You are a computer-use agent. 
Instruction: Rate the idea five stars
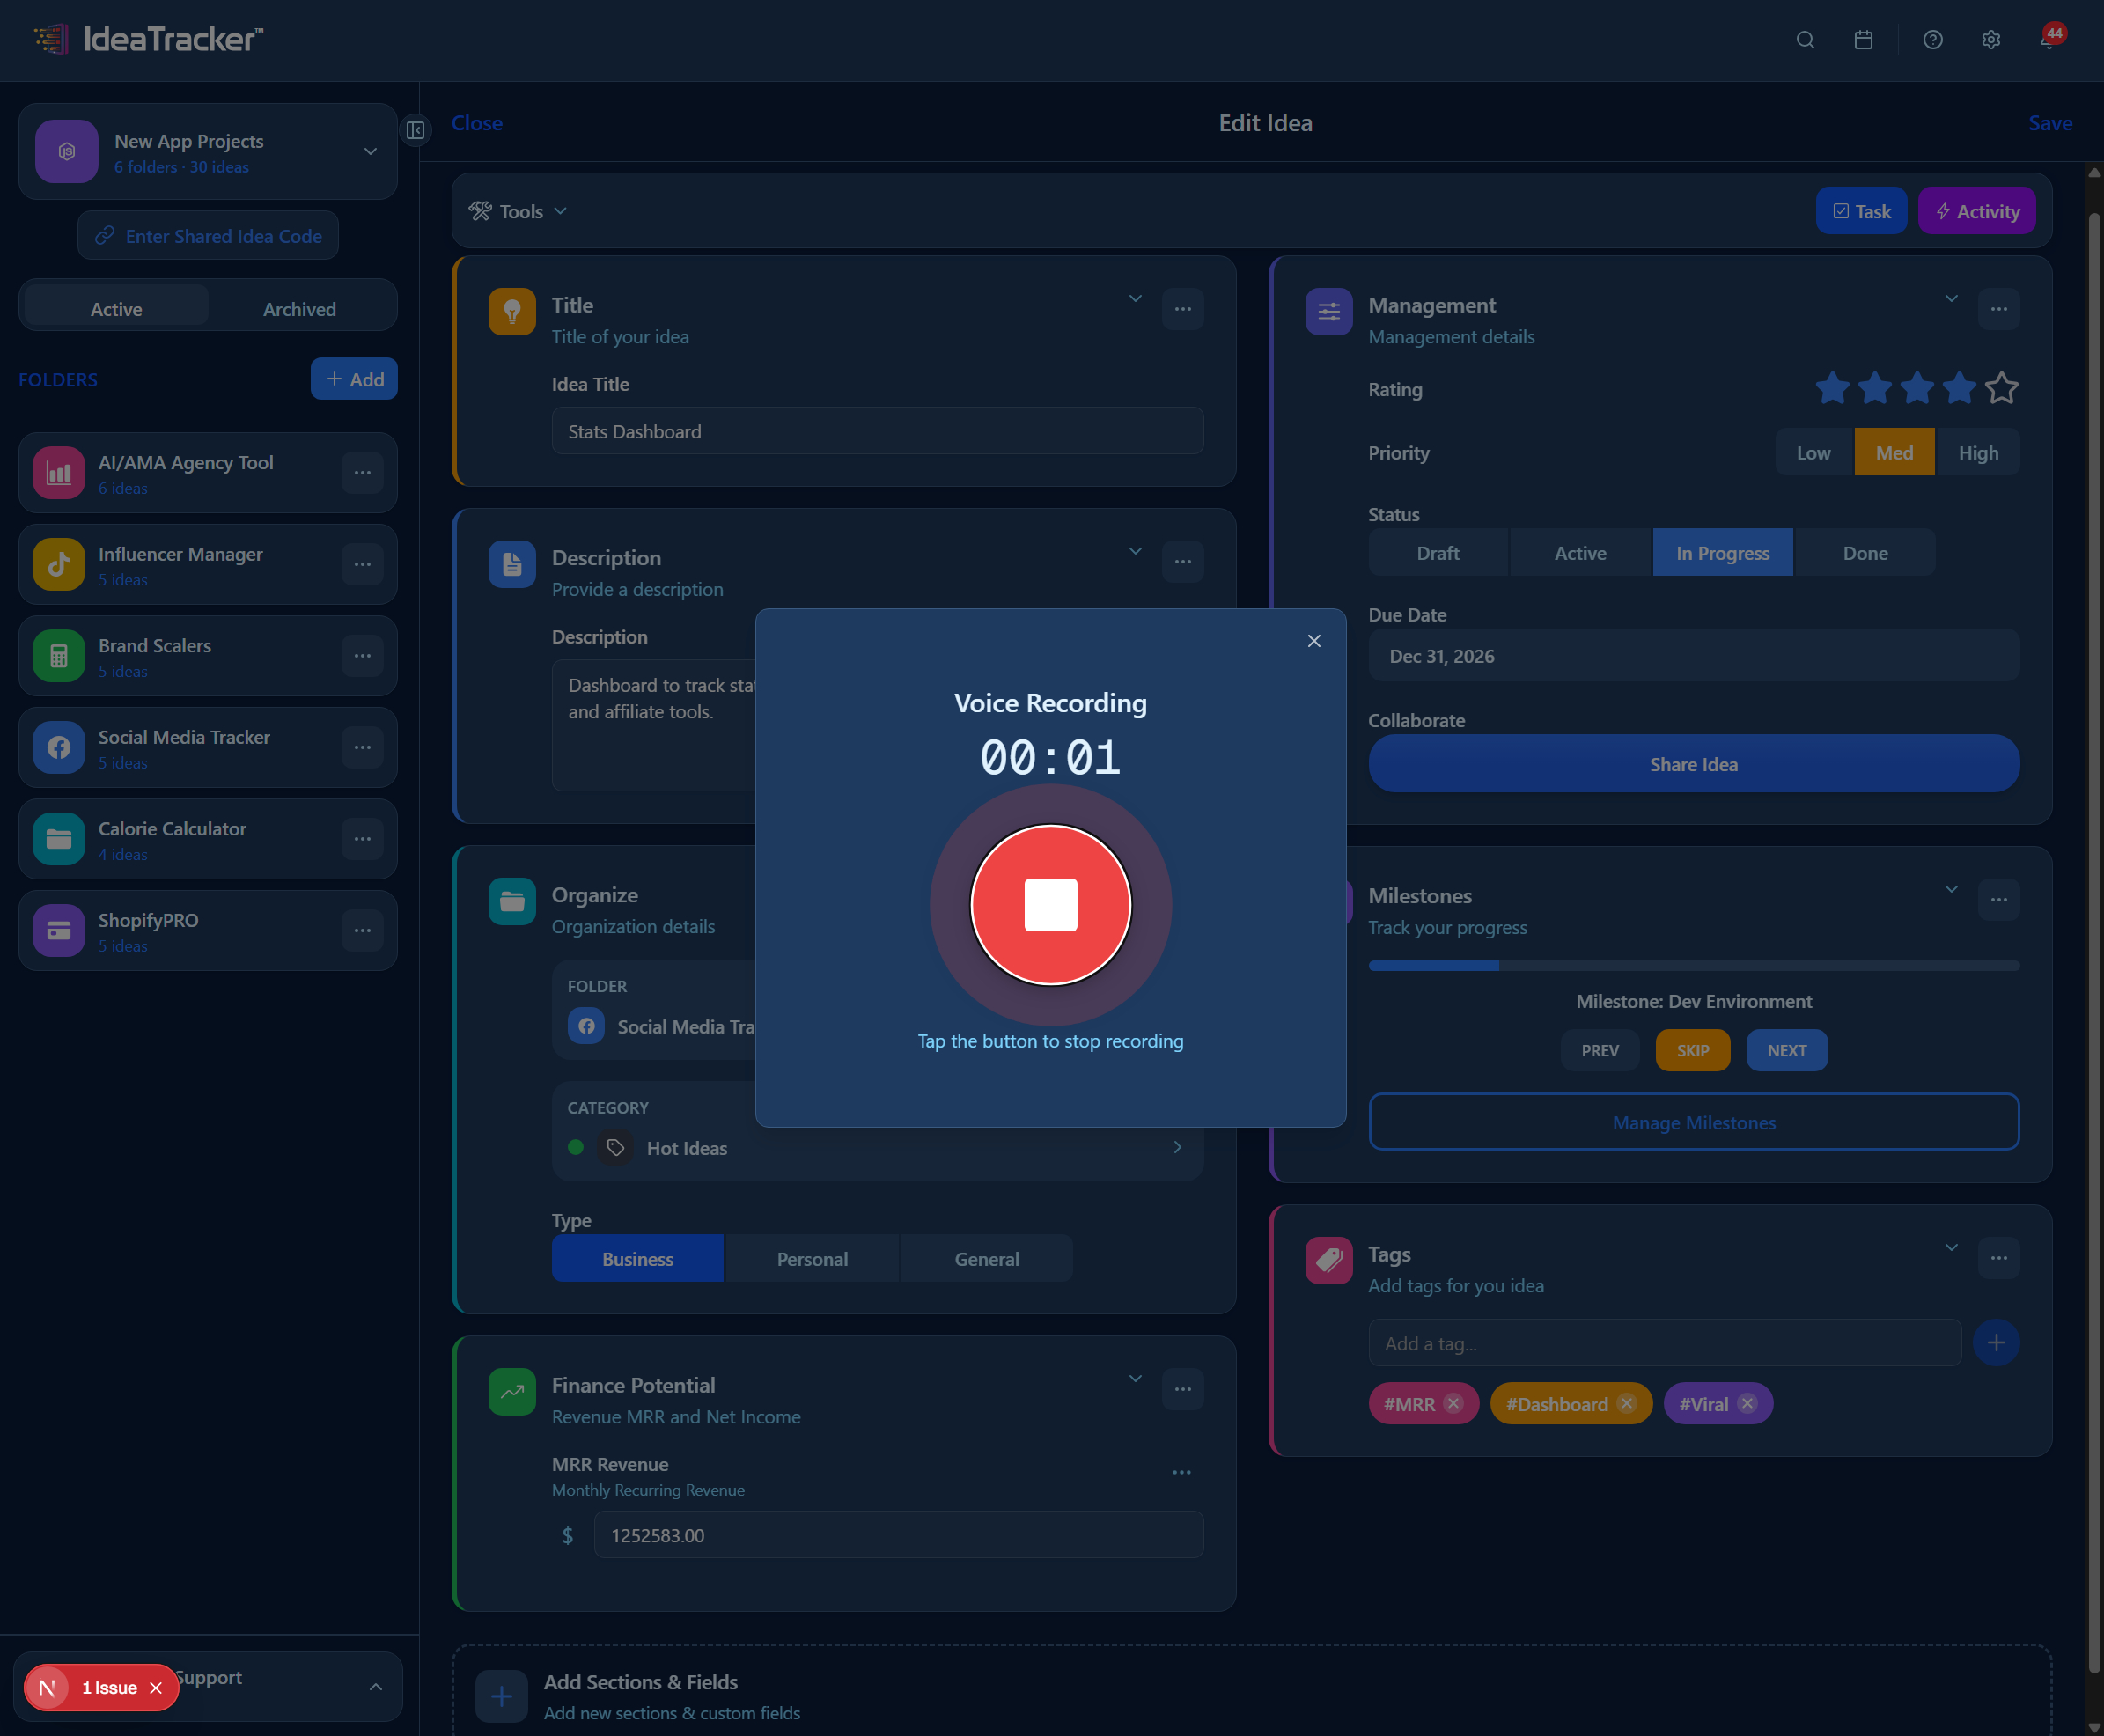coord(2001,389)
